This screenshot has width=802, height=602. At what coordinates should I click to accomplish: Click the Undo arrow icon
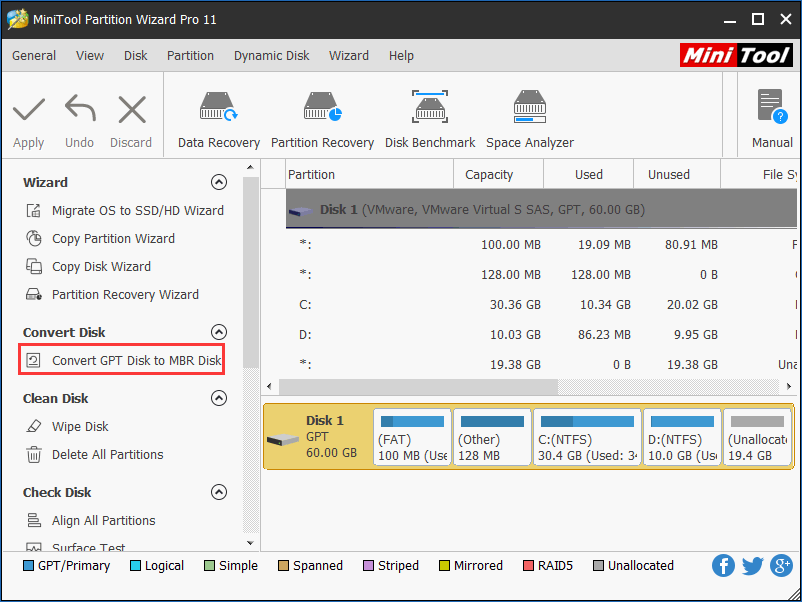pyautogui.click(x=80, y=108)
